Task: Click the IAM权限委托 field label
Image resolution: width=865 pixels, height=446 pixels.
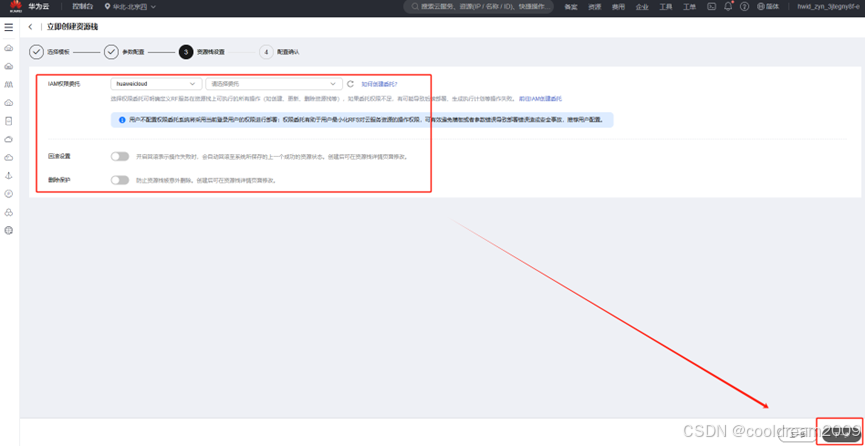Action: [64, 84]
